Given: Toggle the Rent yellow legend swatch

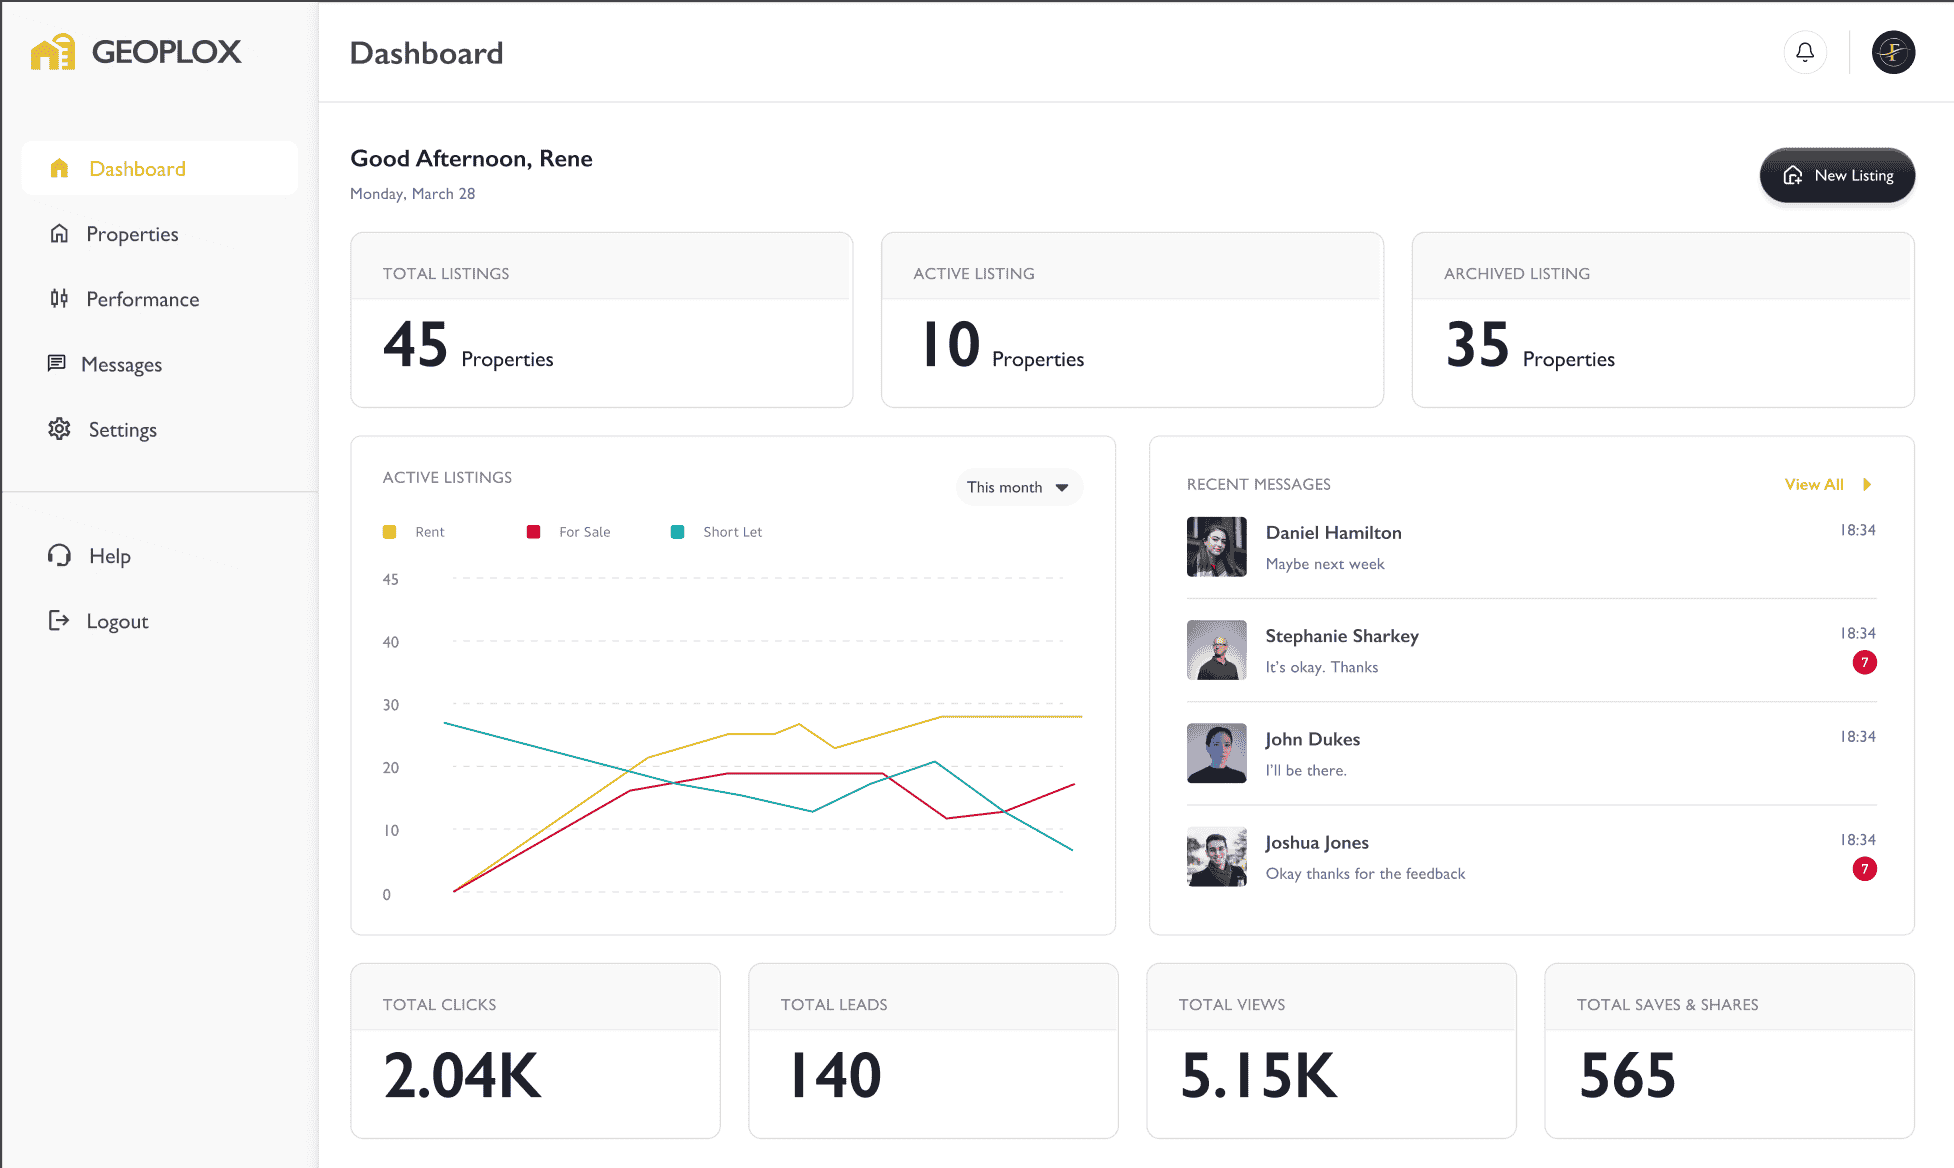Looking at the screenshot, I should coord(389,532).
